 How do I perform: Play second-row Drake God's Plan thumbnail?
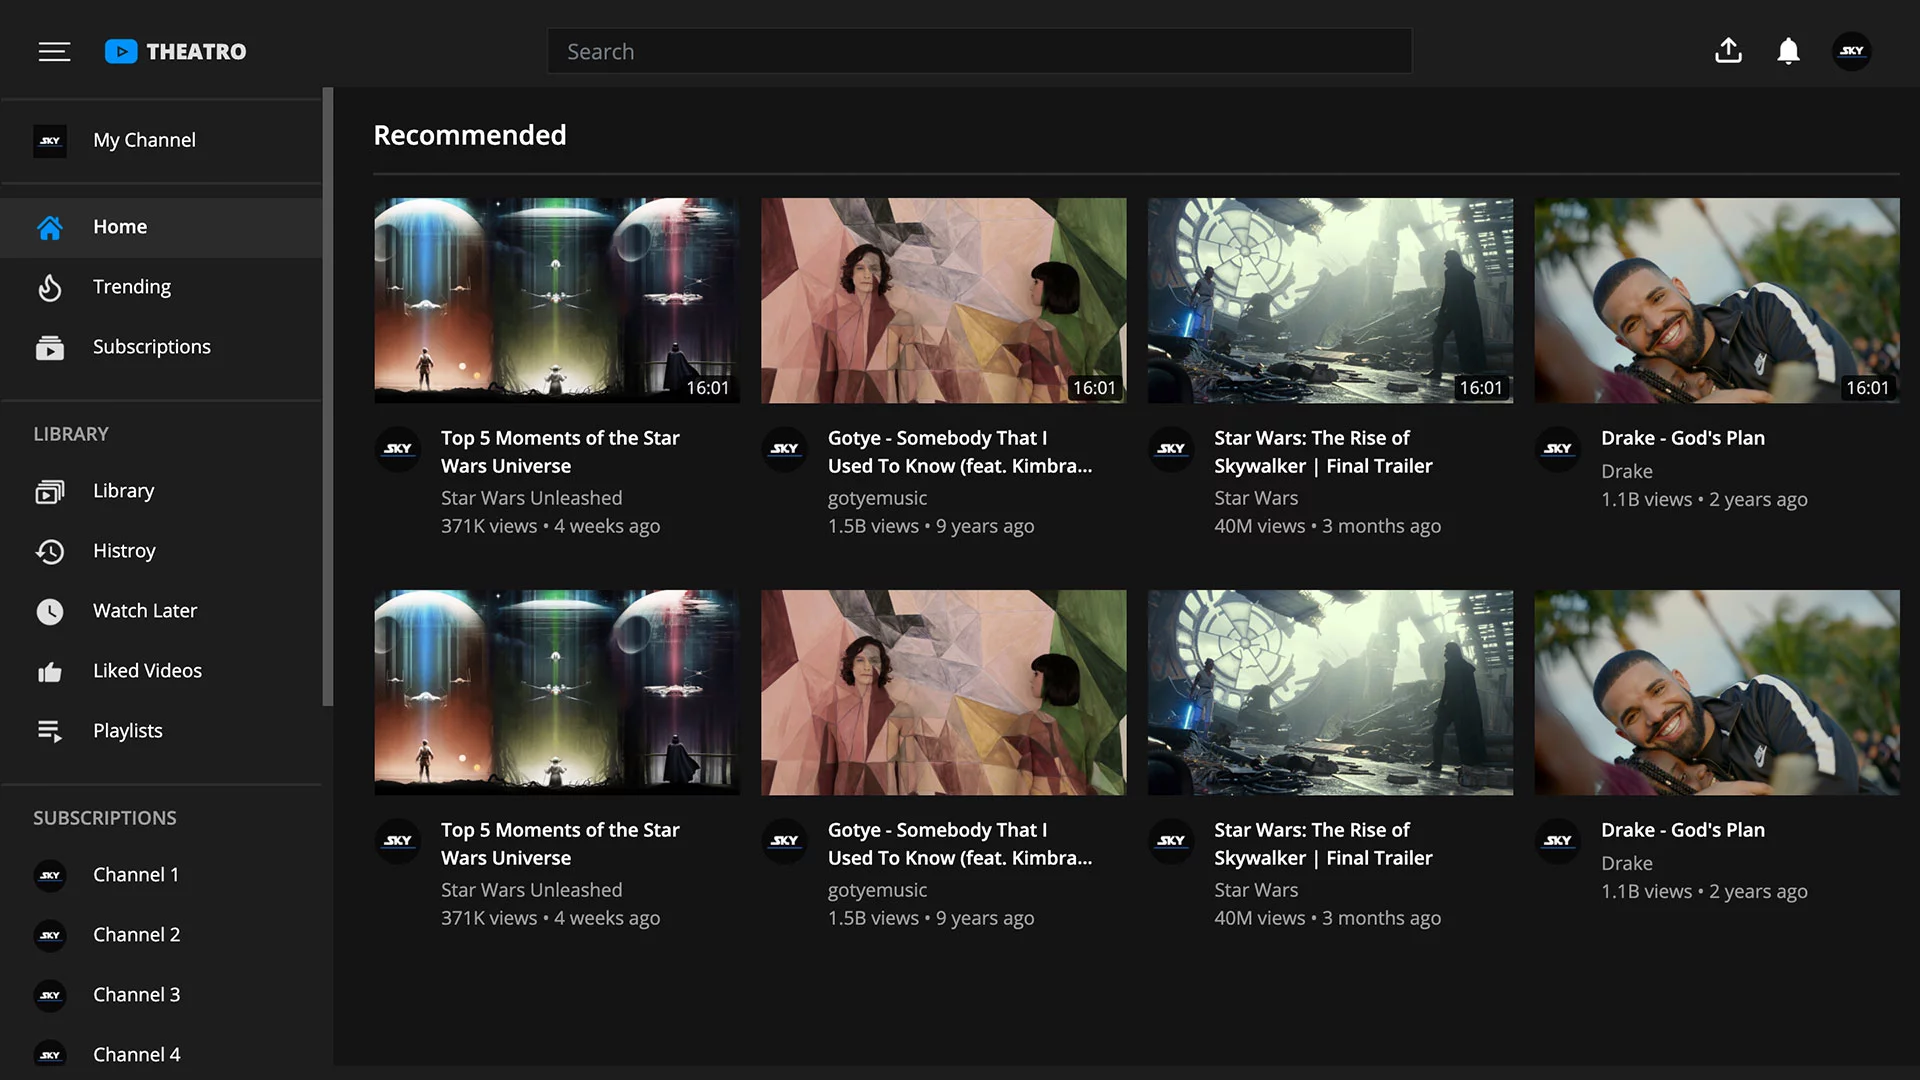pos(1717,693)
